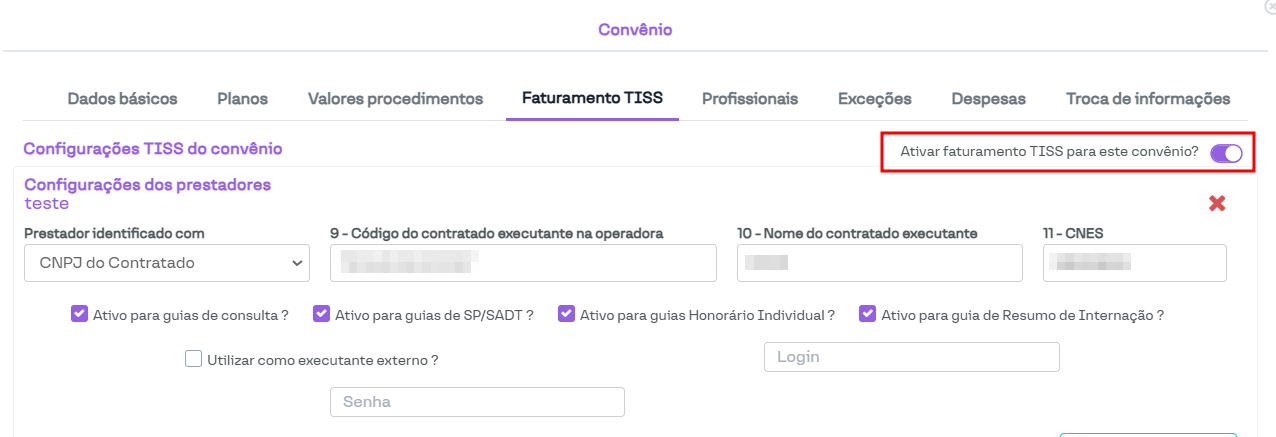The height and width of the screenshot is (437, 1276).
Task: Click the CNES input field
Action: click(1134, 263)
